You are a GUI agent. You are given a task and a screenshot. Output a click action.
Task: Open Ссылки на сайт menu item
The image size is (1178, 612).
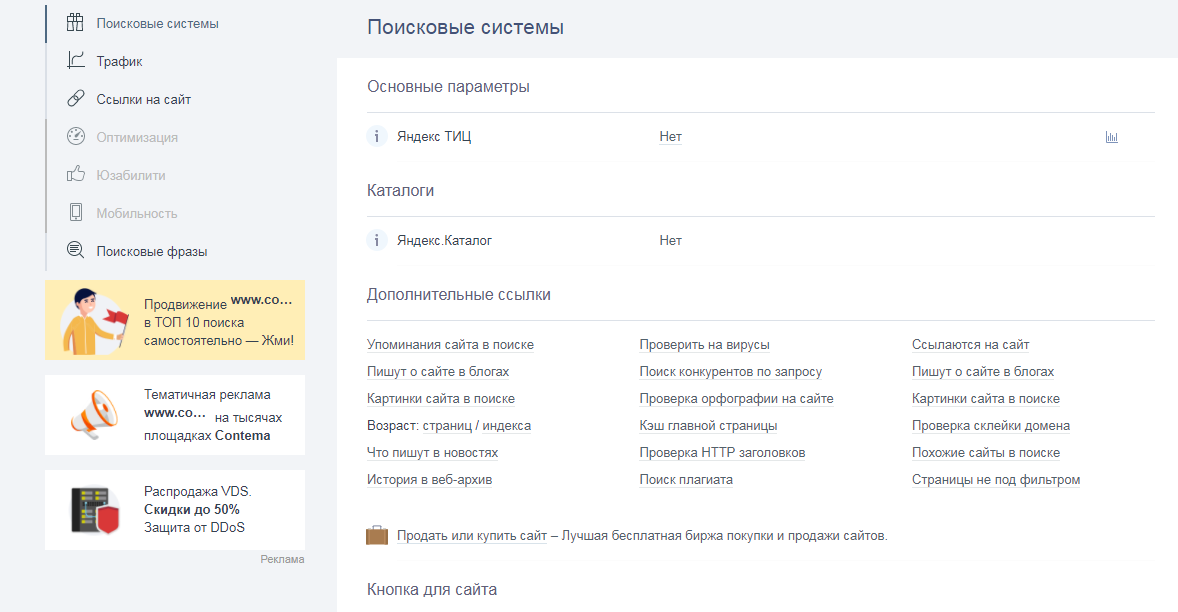pyautogui.click(x=143, y=99)
